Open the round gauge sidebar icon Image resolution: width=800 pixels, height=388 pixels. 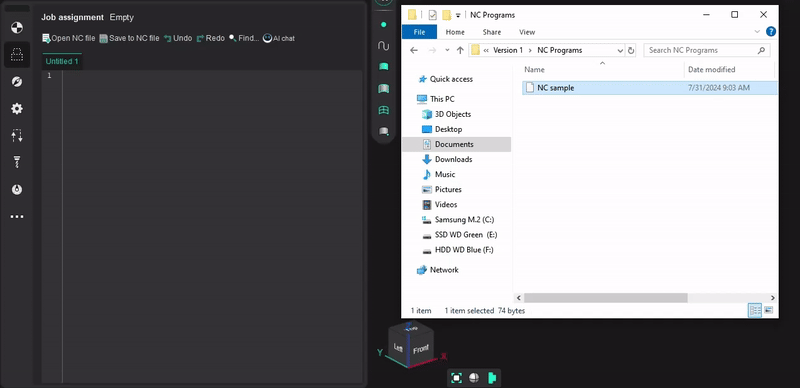[x=17, y=189]
